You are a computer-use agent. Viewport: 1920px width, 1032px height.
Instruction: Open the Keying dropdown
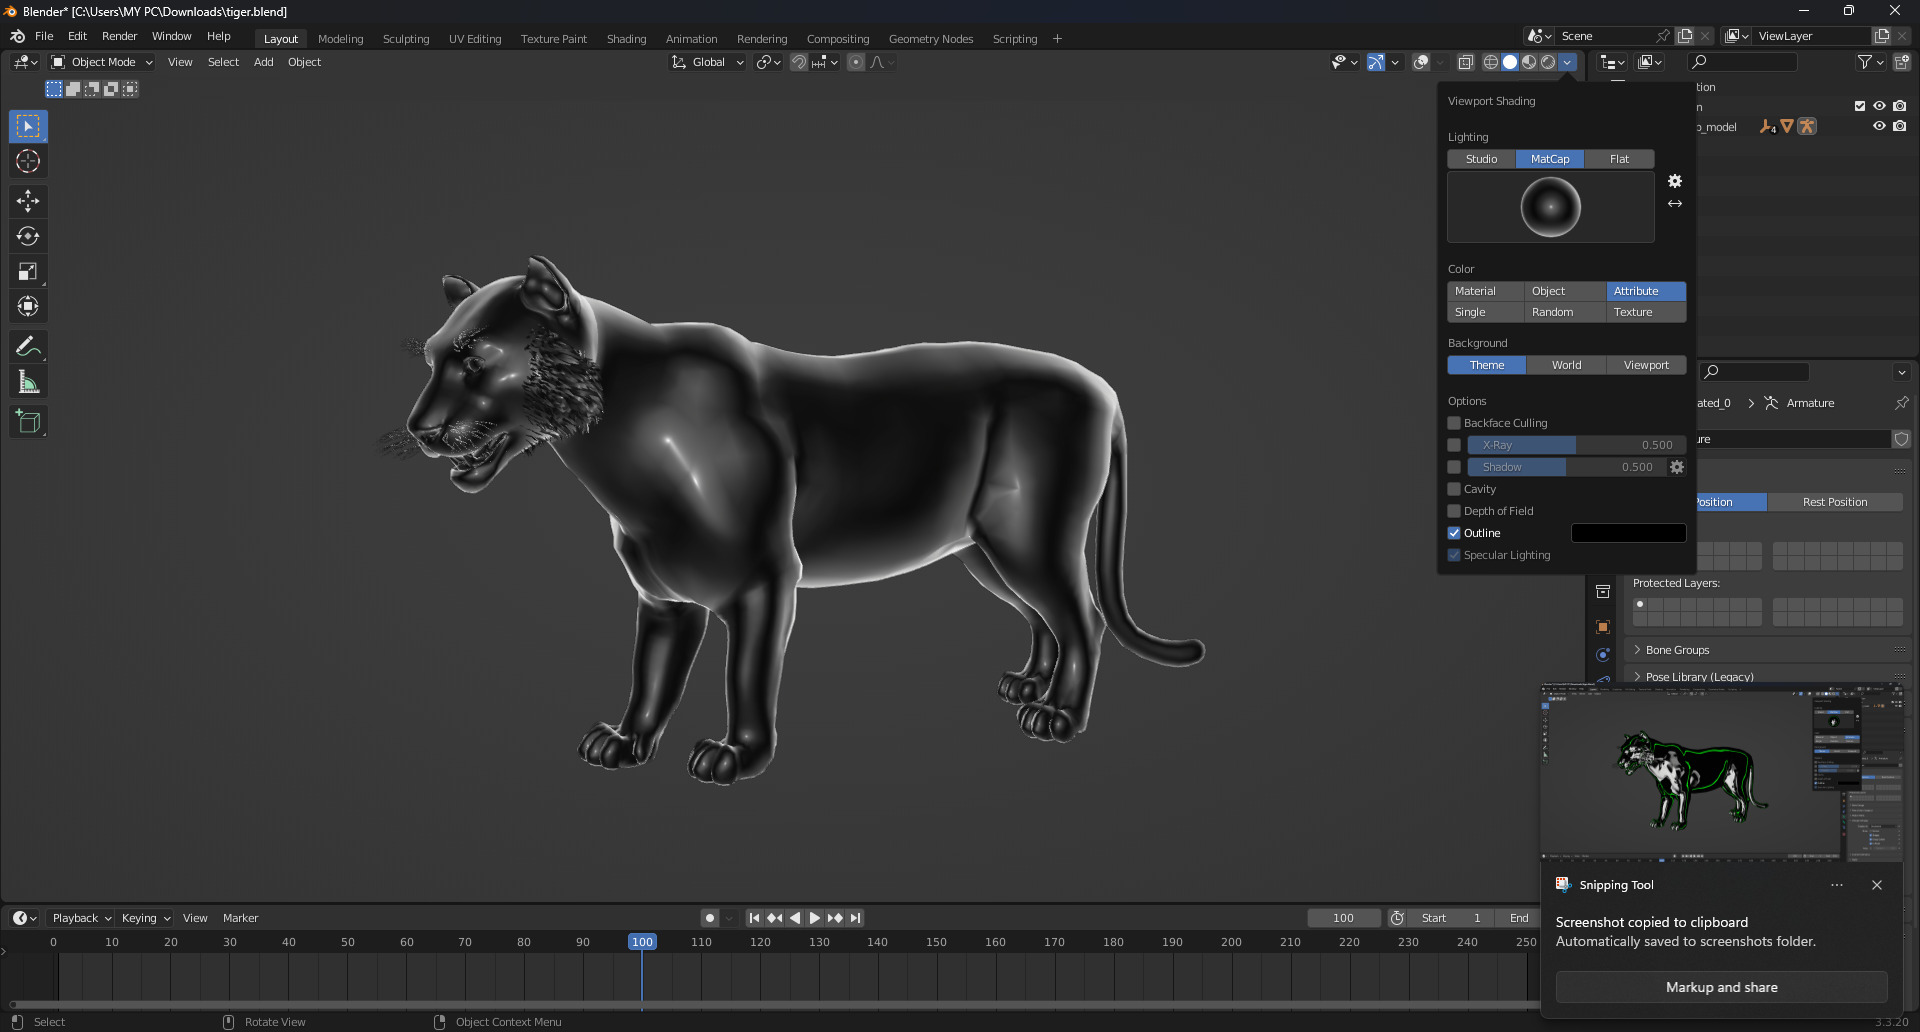coord(146,918)
